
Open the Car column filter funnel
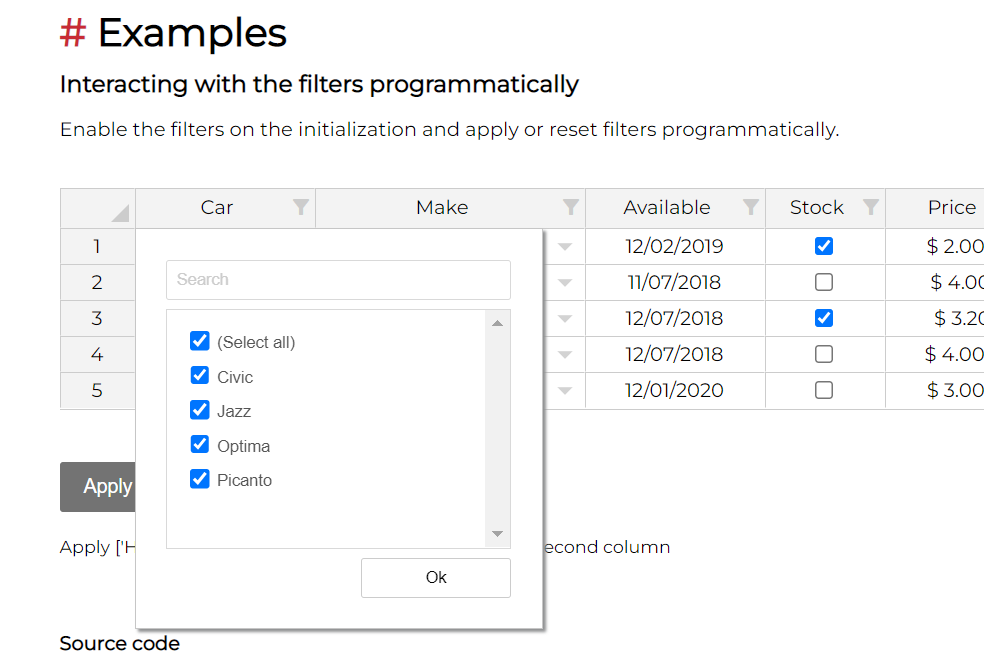click(301, 207)
